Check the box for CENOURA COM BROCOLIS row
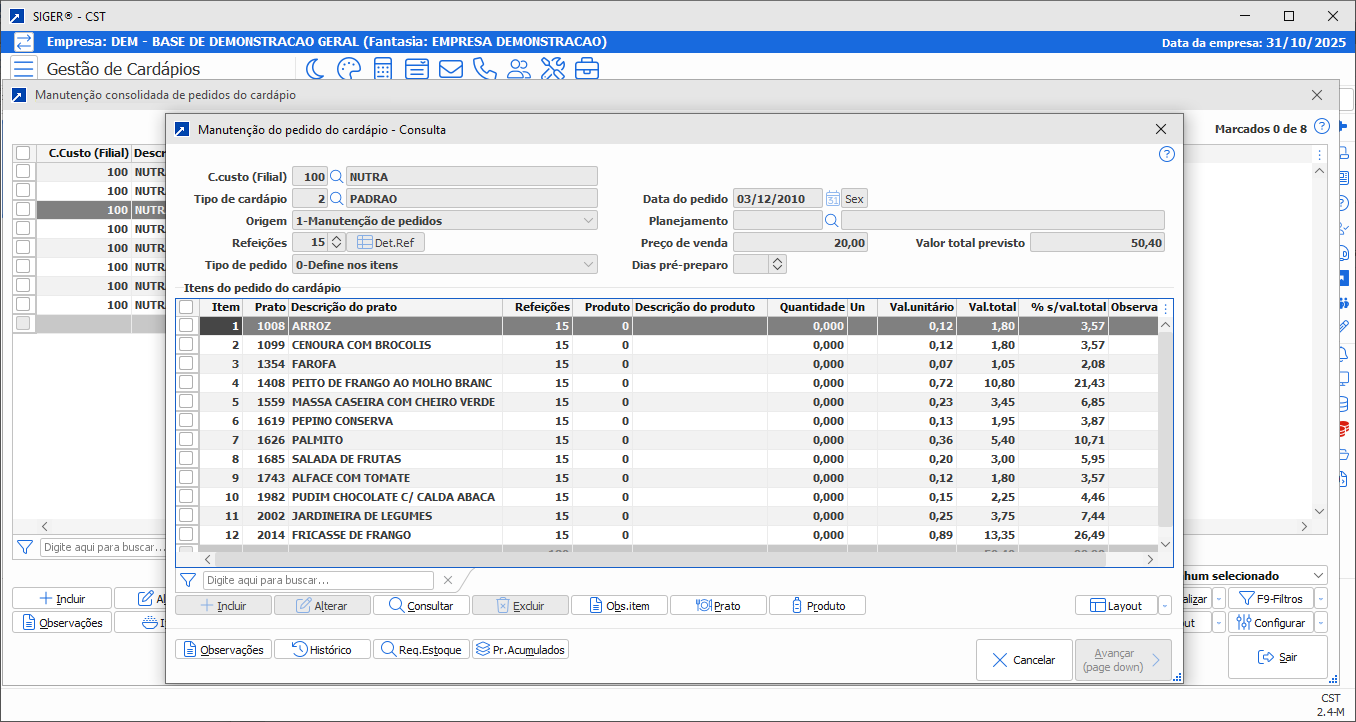 186,345
